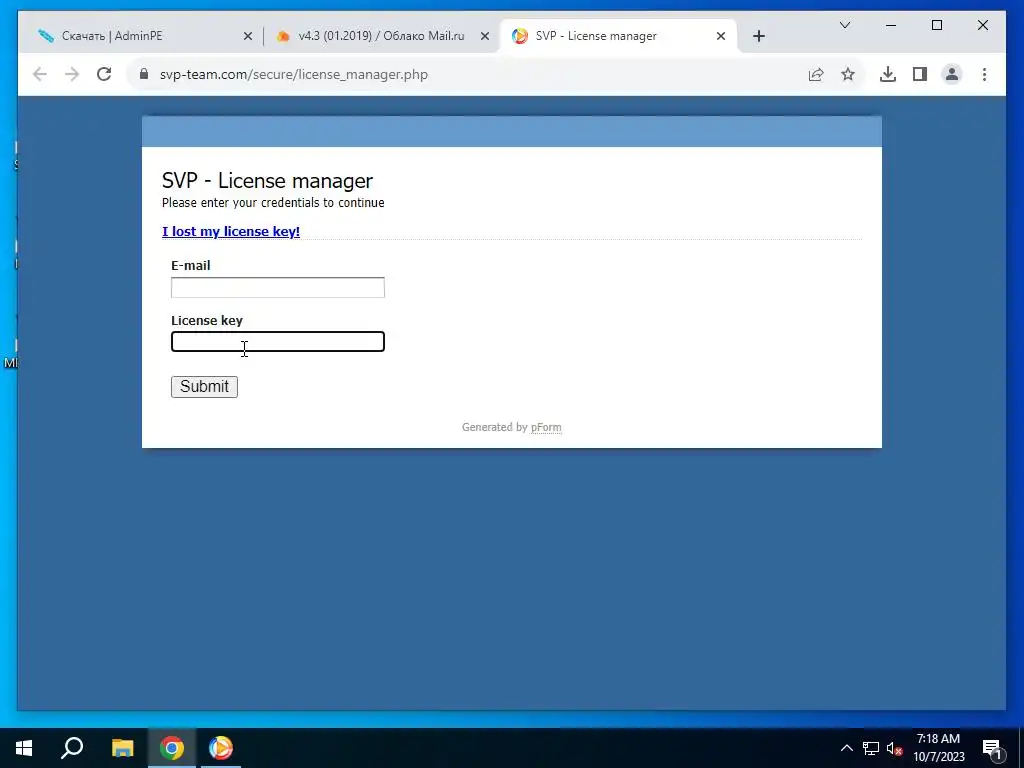Switch to the Облако Mail.ru tab
The image size is (1024, 768).
click(x=381, y=36)
